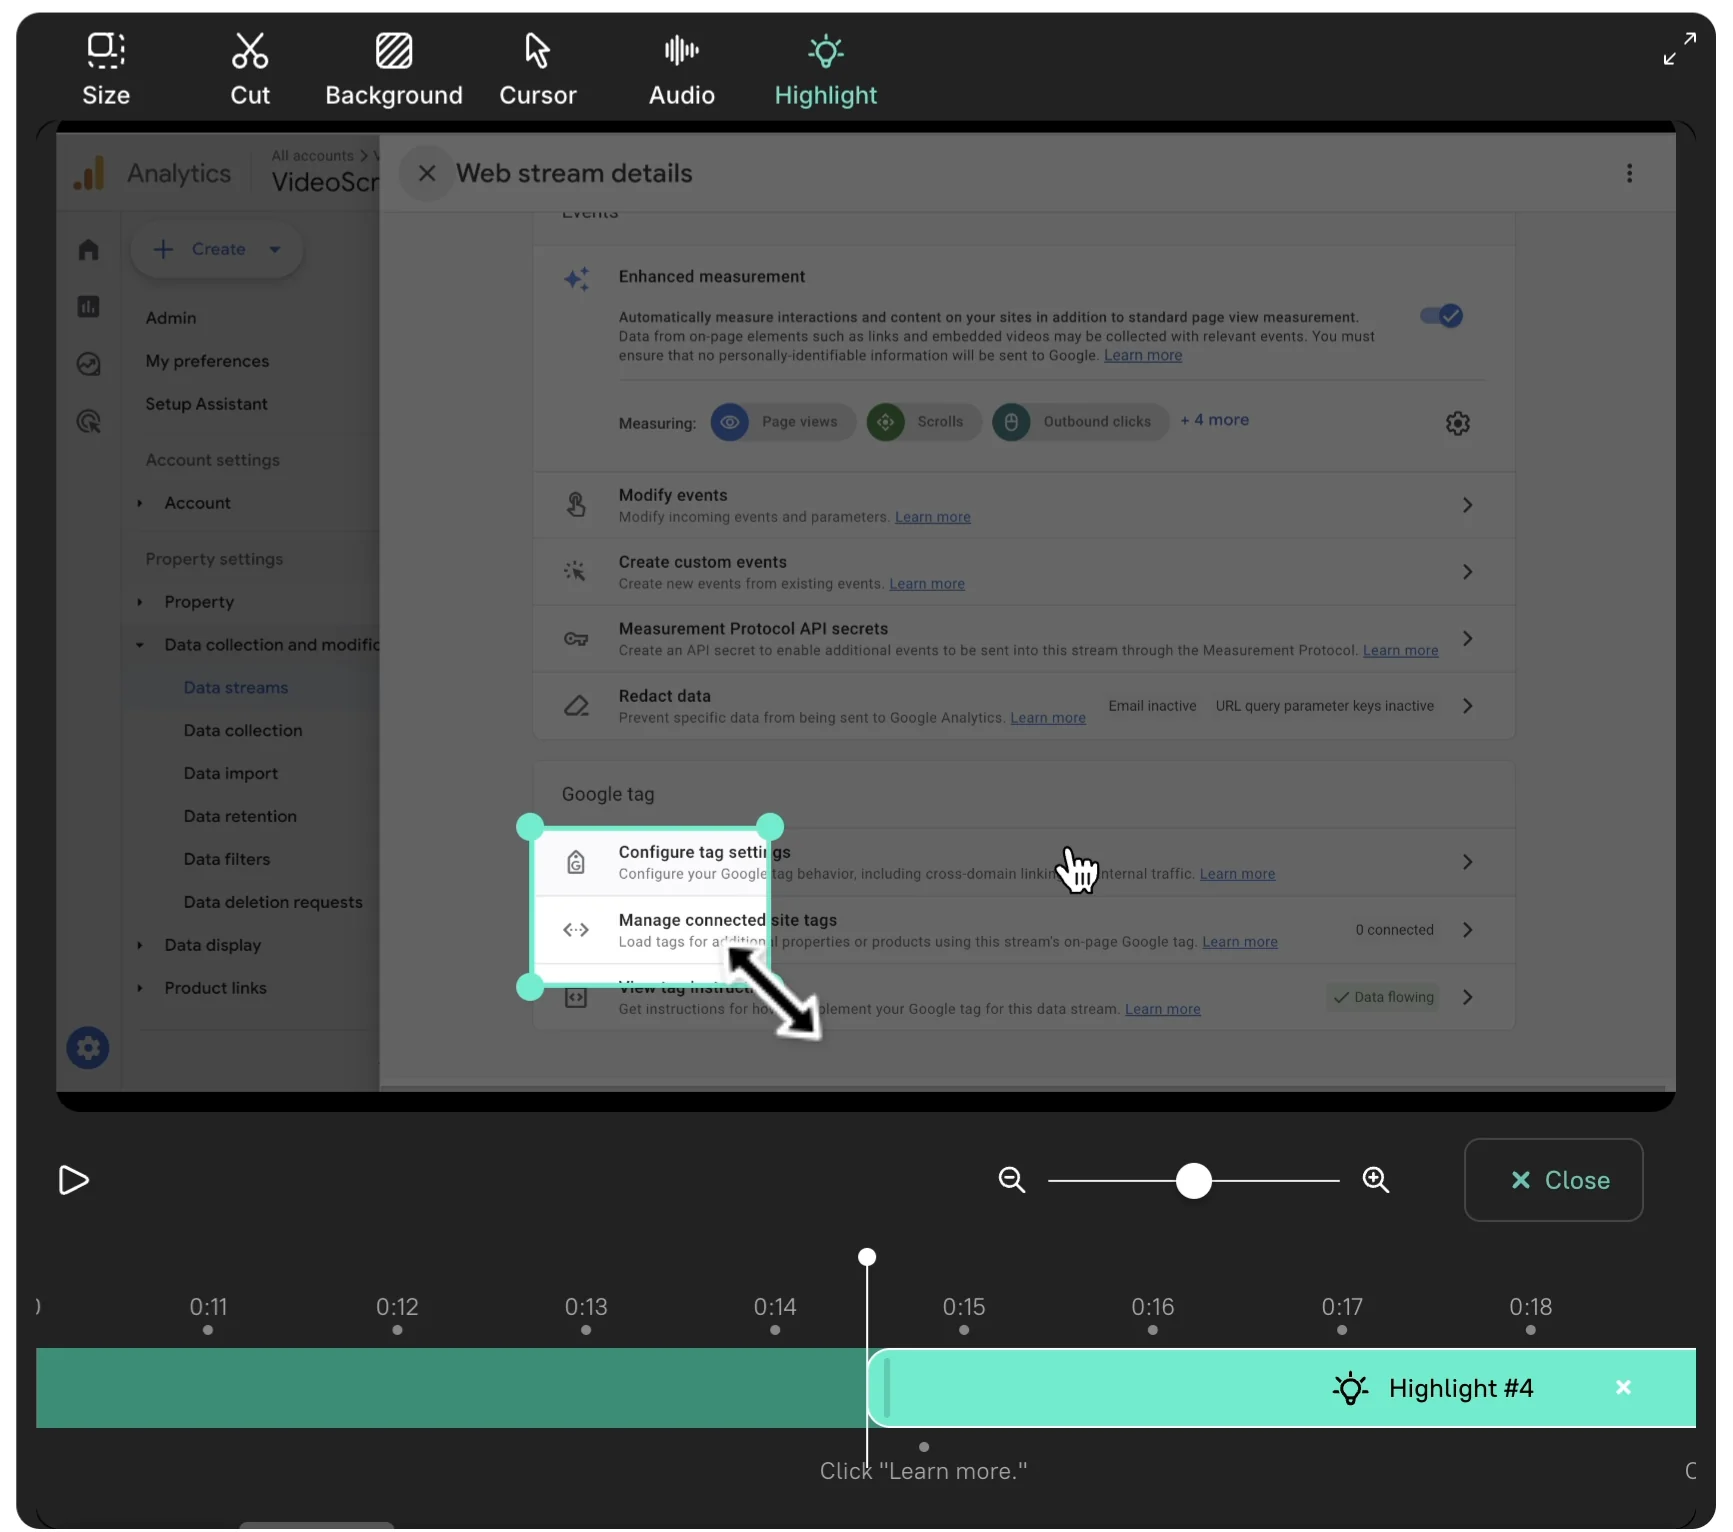Image resolution: width=1733 pixels, height=1532 pixels.
Task: Click the '+ 4 more' link
Action: point(1214,420)
